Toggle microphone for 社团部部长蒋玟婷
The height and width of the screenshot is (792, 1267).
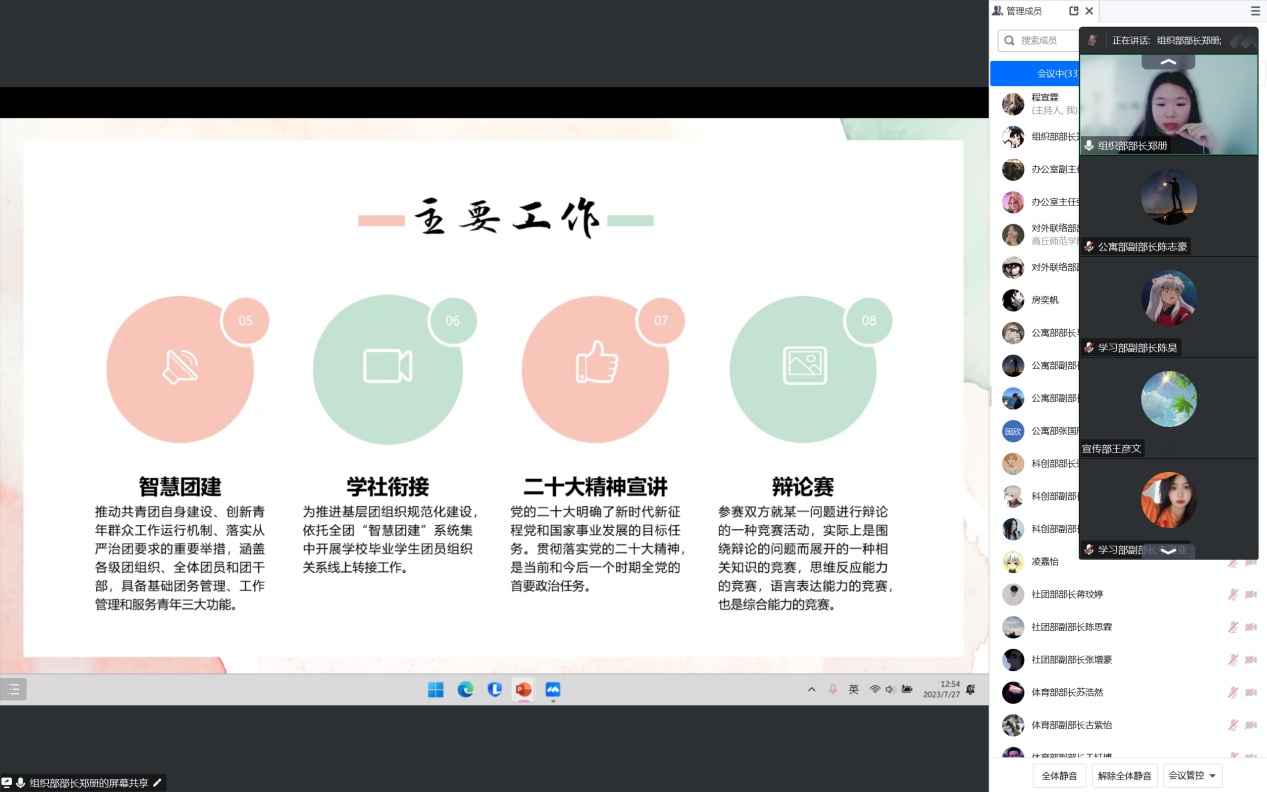[x=1233, y=595]
